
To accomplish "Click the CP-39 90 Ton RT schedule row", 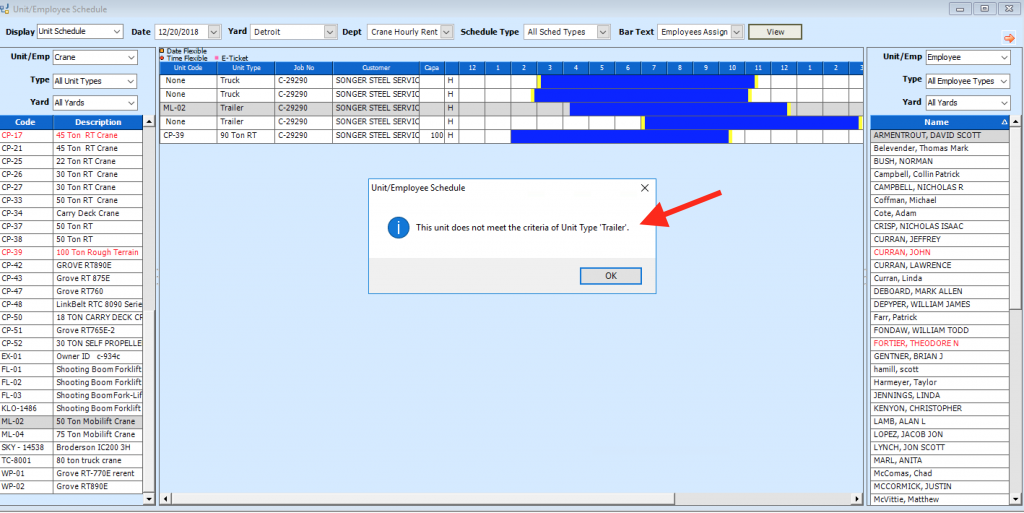I will (511, 136).
